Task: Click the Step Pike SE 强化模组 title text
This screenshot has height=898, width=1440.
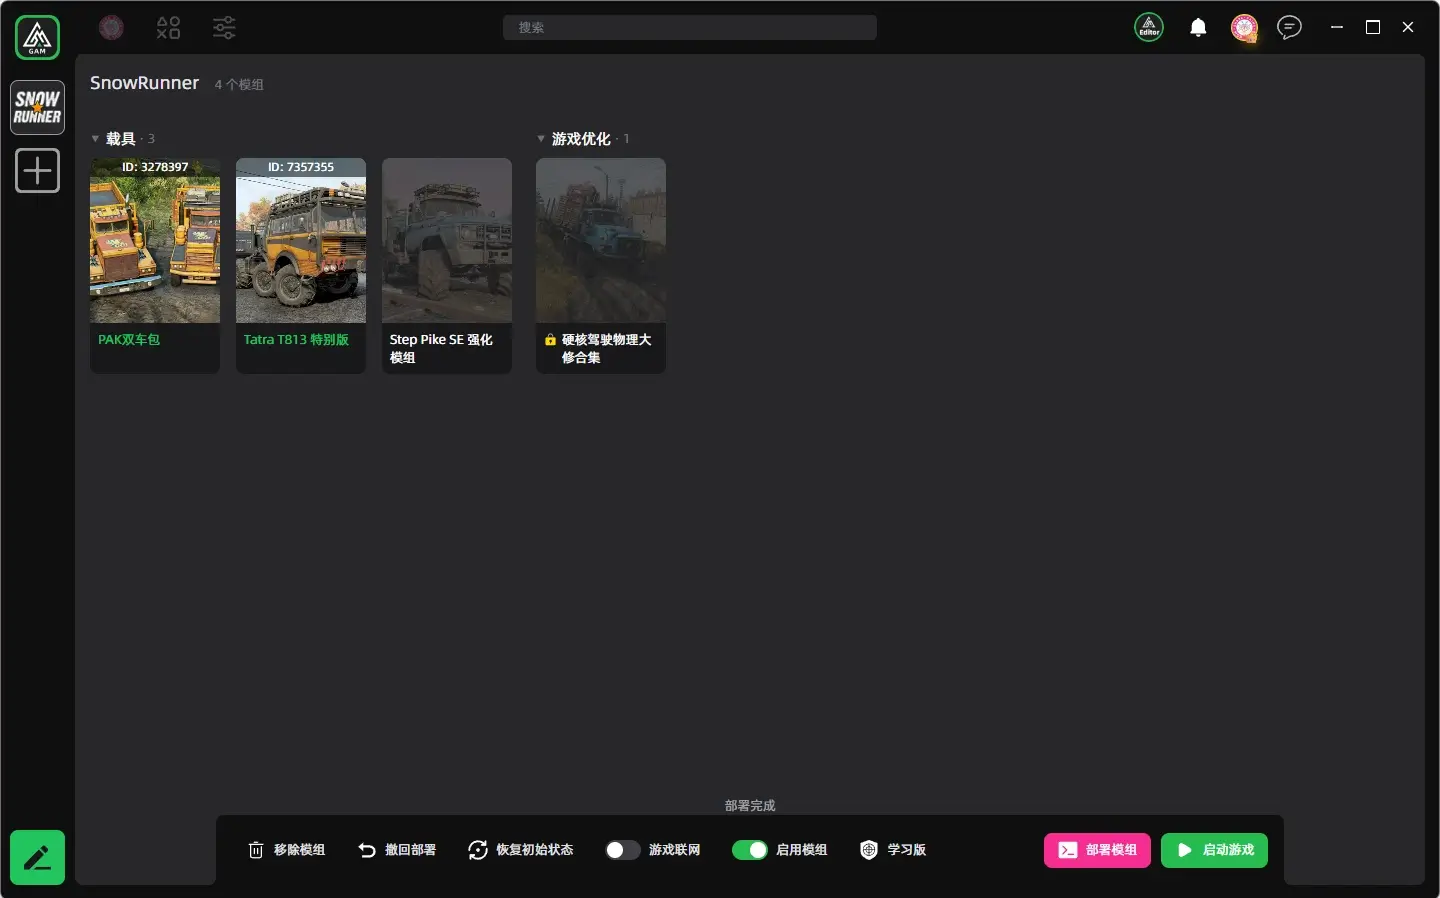Action: 441,349
